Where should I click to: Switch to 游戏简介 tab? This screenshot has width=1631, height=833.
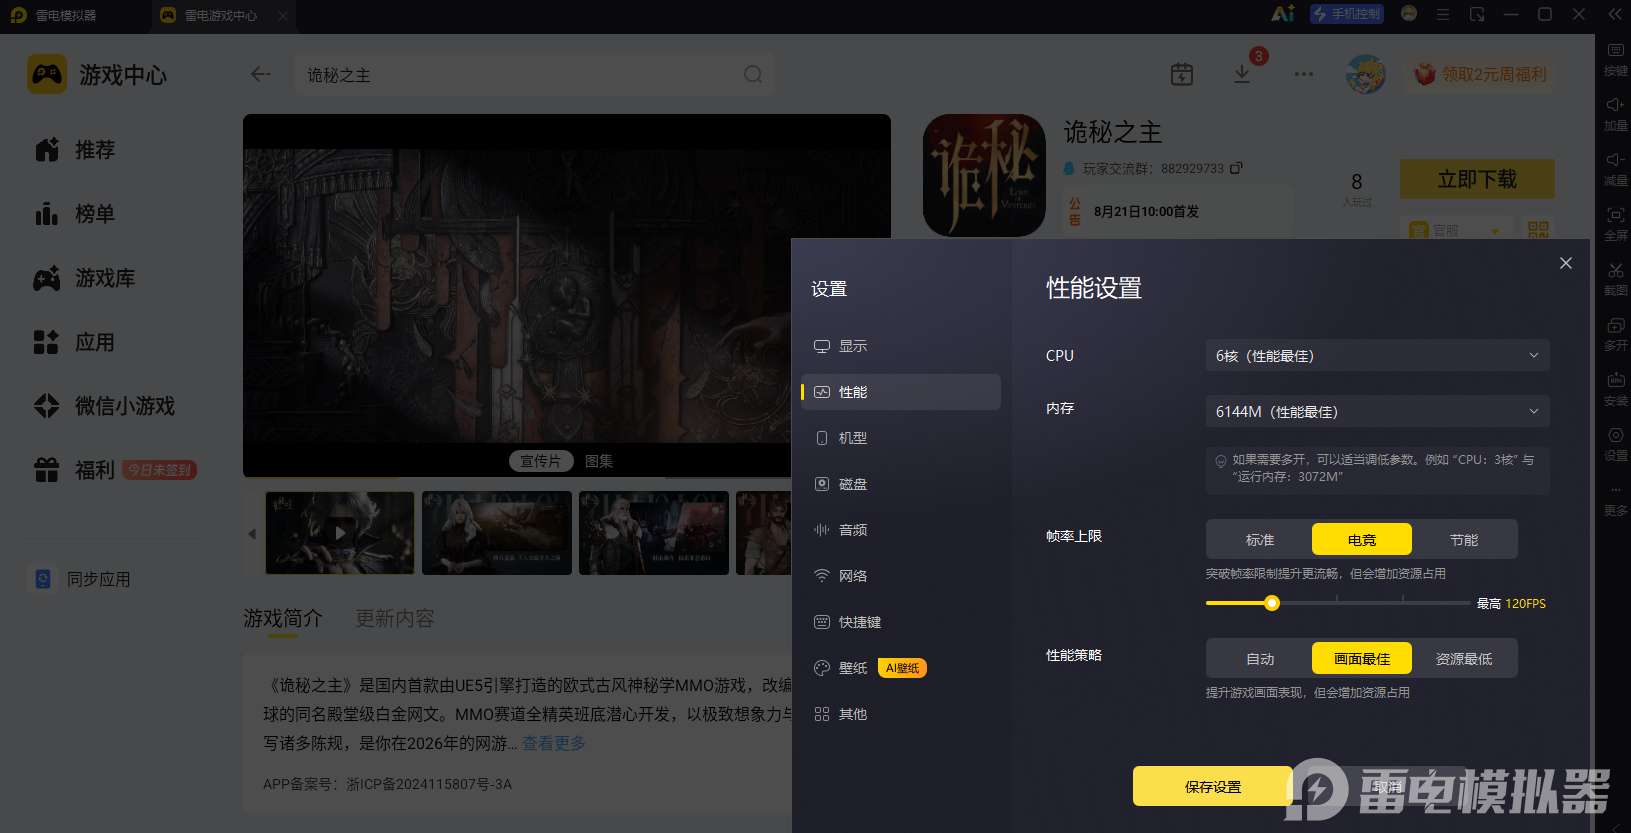coord(283,618)
